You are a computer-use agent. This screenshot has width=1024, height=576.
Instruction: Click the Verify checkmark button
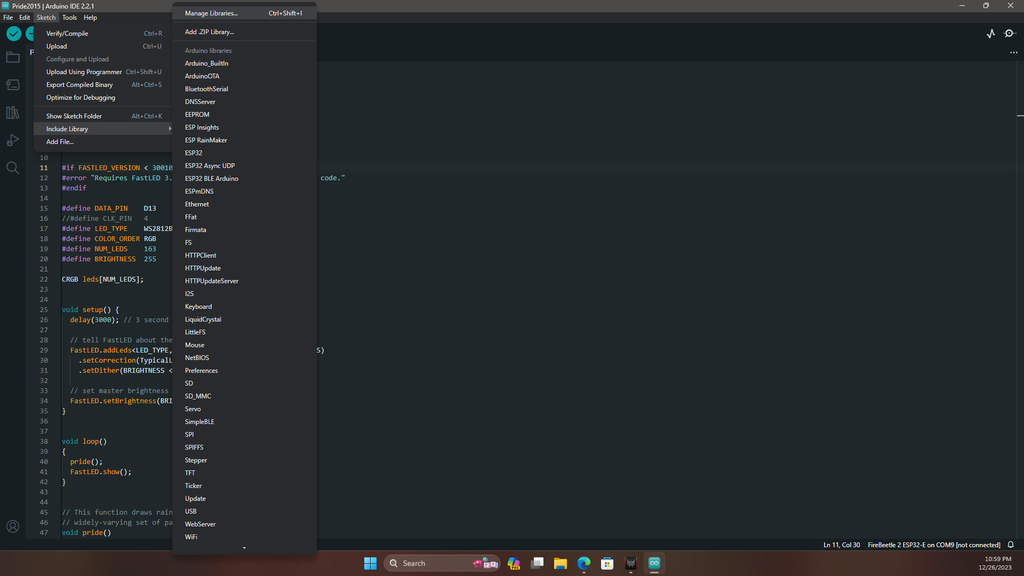pos(13,33)
